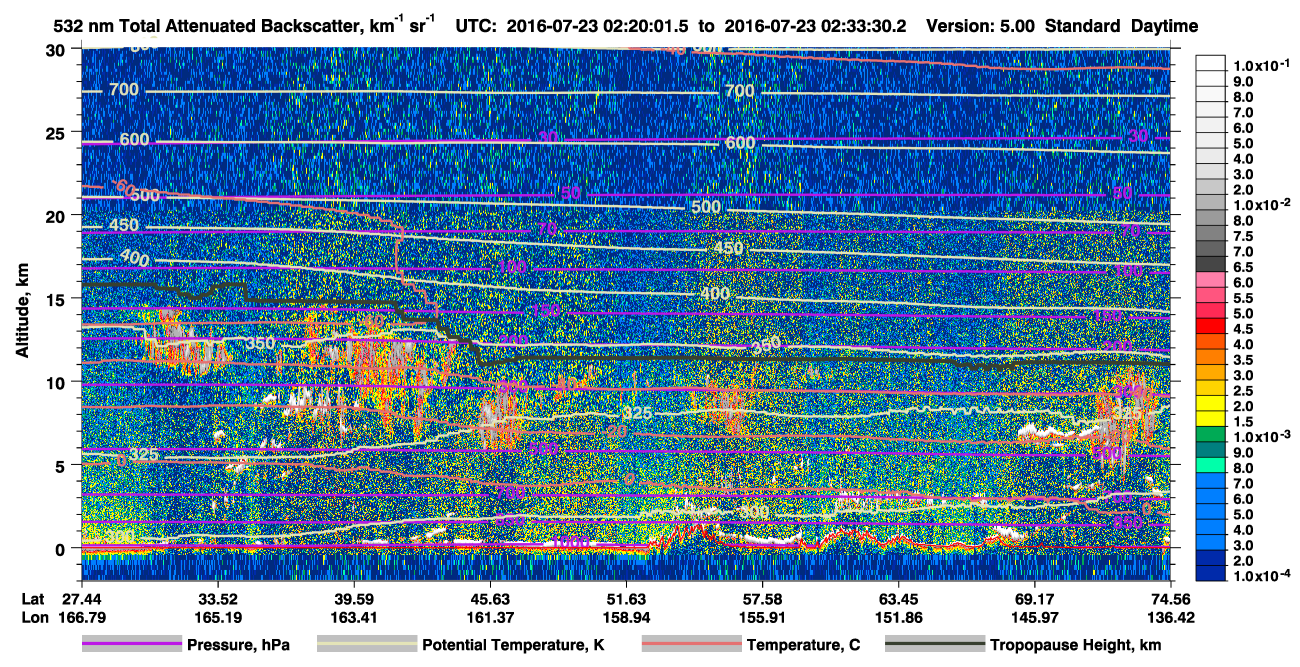Click the "Tropopause Height, km" legend label
The height and width of the screenshot is (667, 1300).
tap(1075, 645)
